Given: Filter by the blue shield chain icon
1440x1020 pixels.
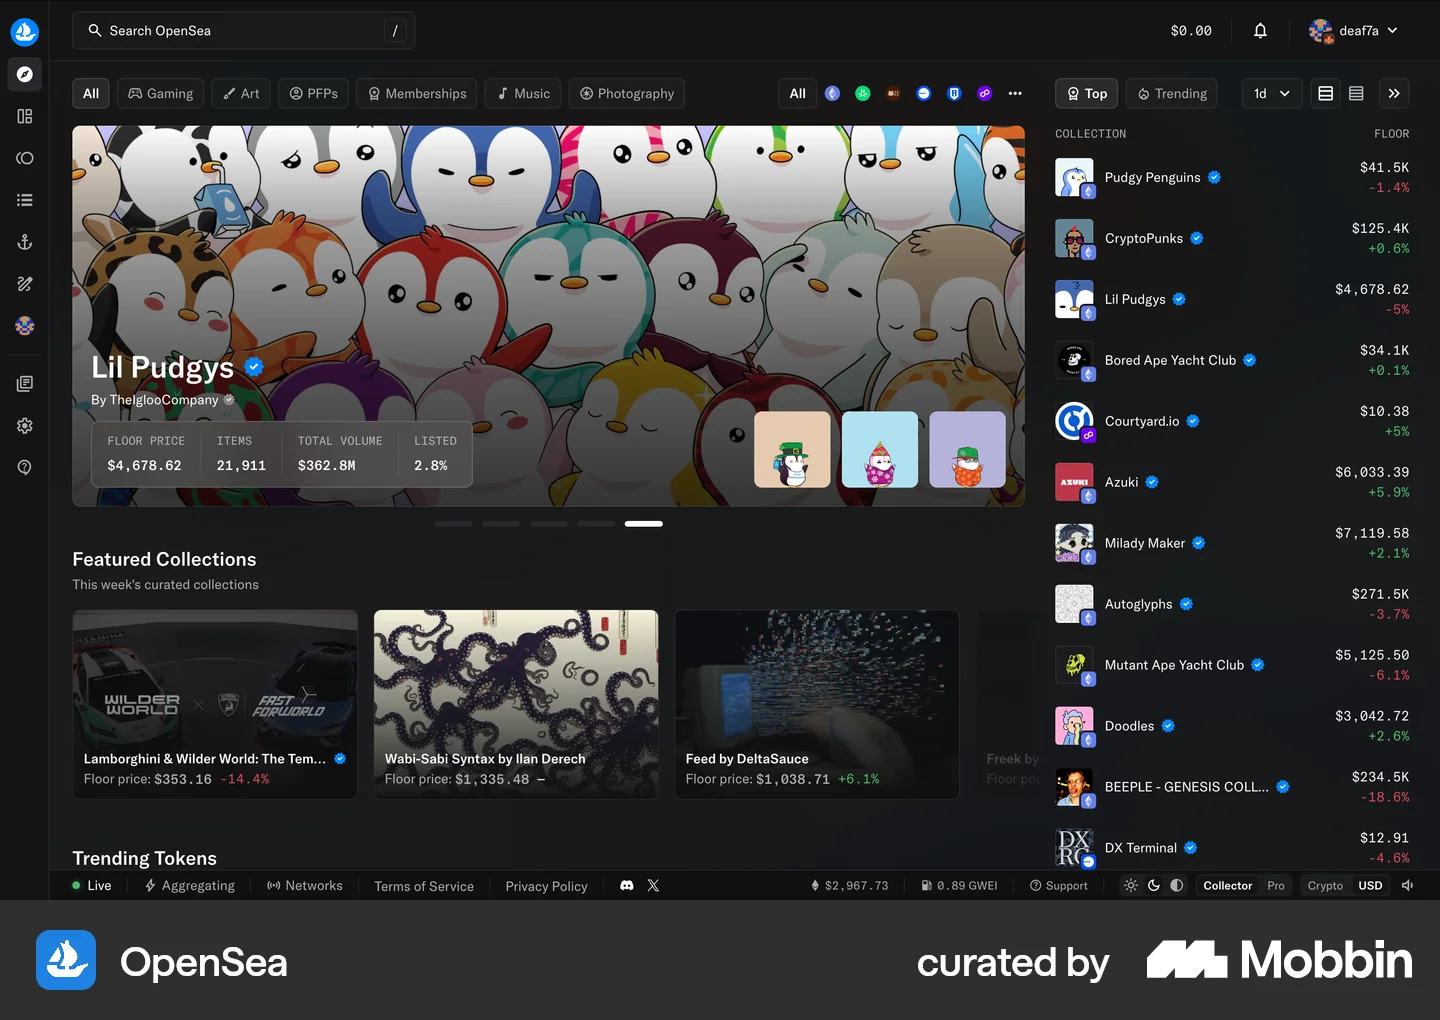Looking at the screenshot, I should (954, 94).
